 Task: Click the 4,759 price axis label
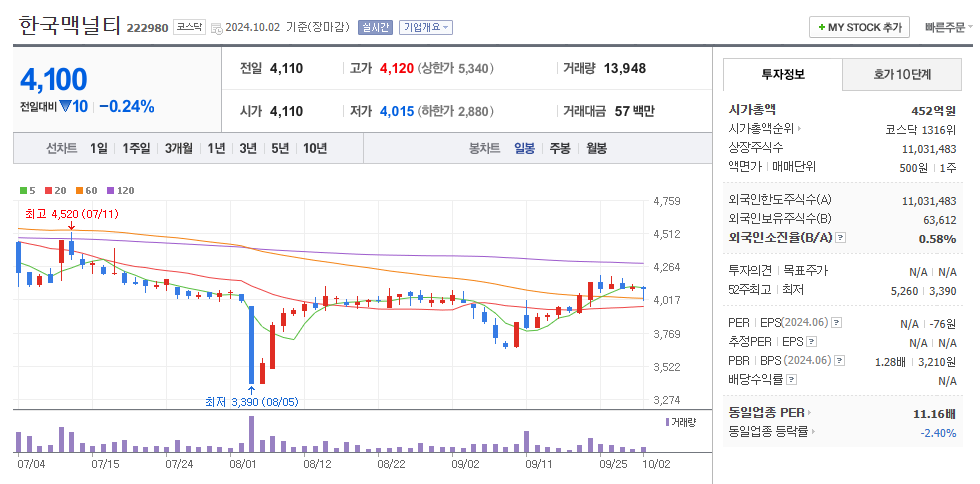pyautogui.click(x=667, y=201)
